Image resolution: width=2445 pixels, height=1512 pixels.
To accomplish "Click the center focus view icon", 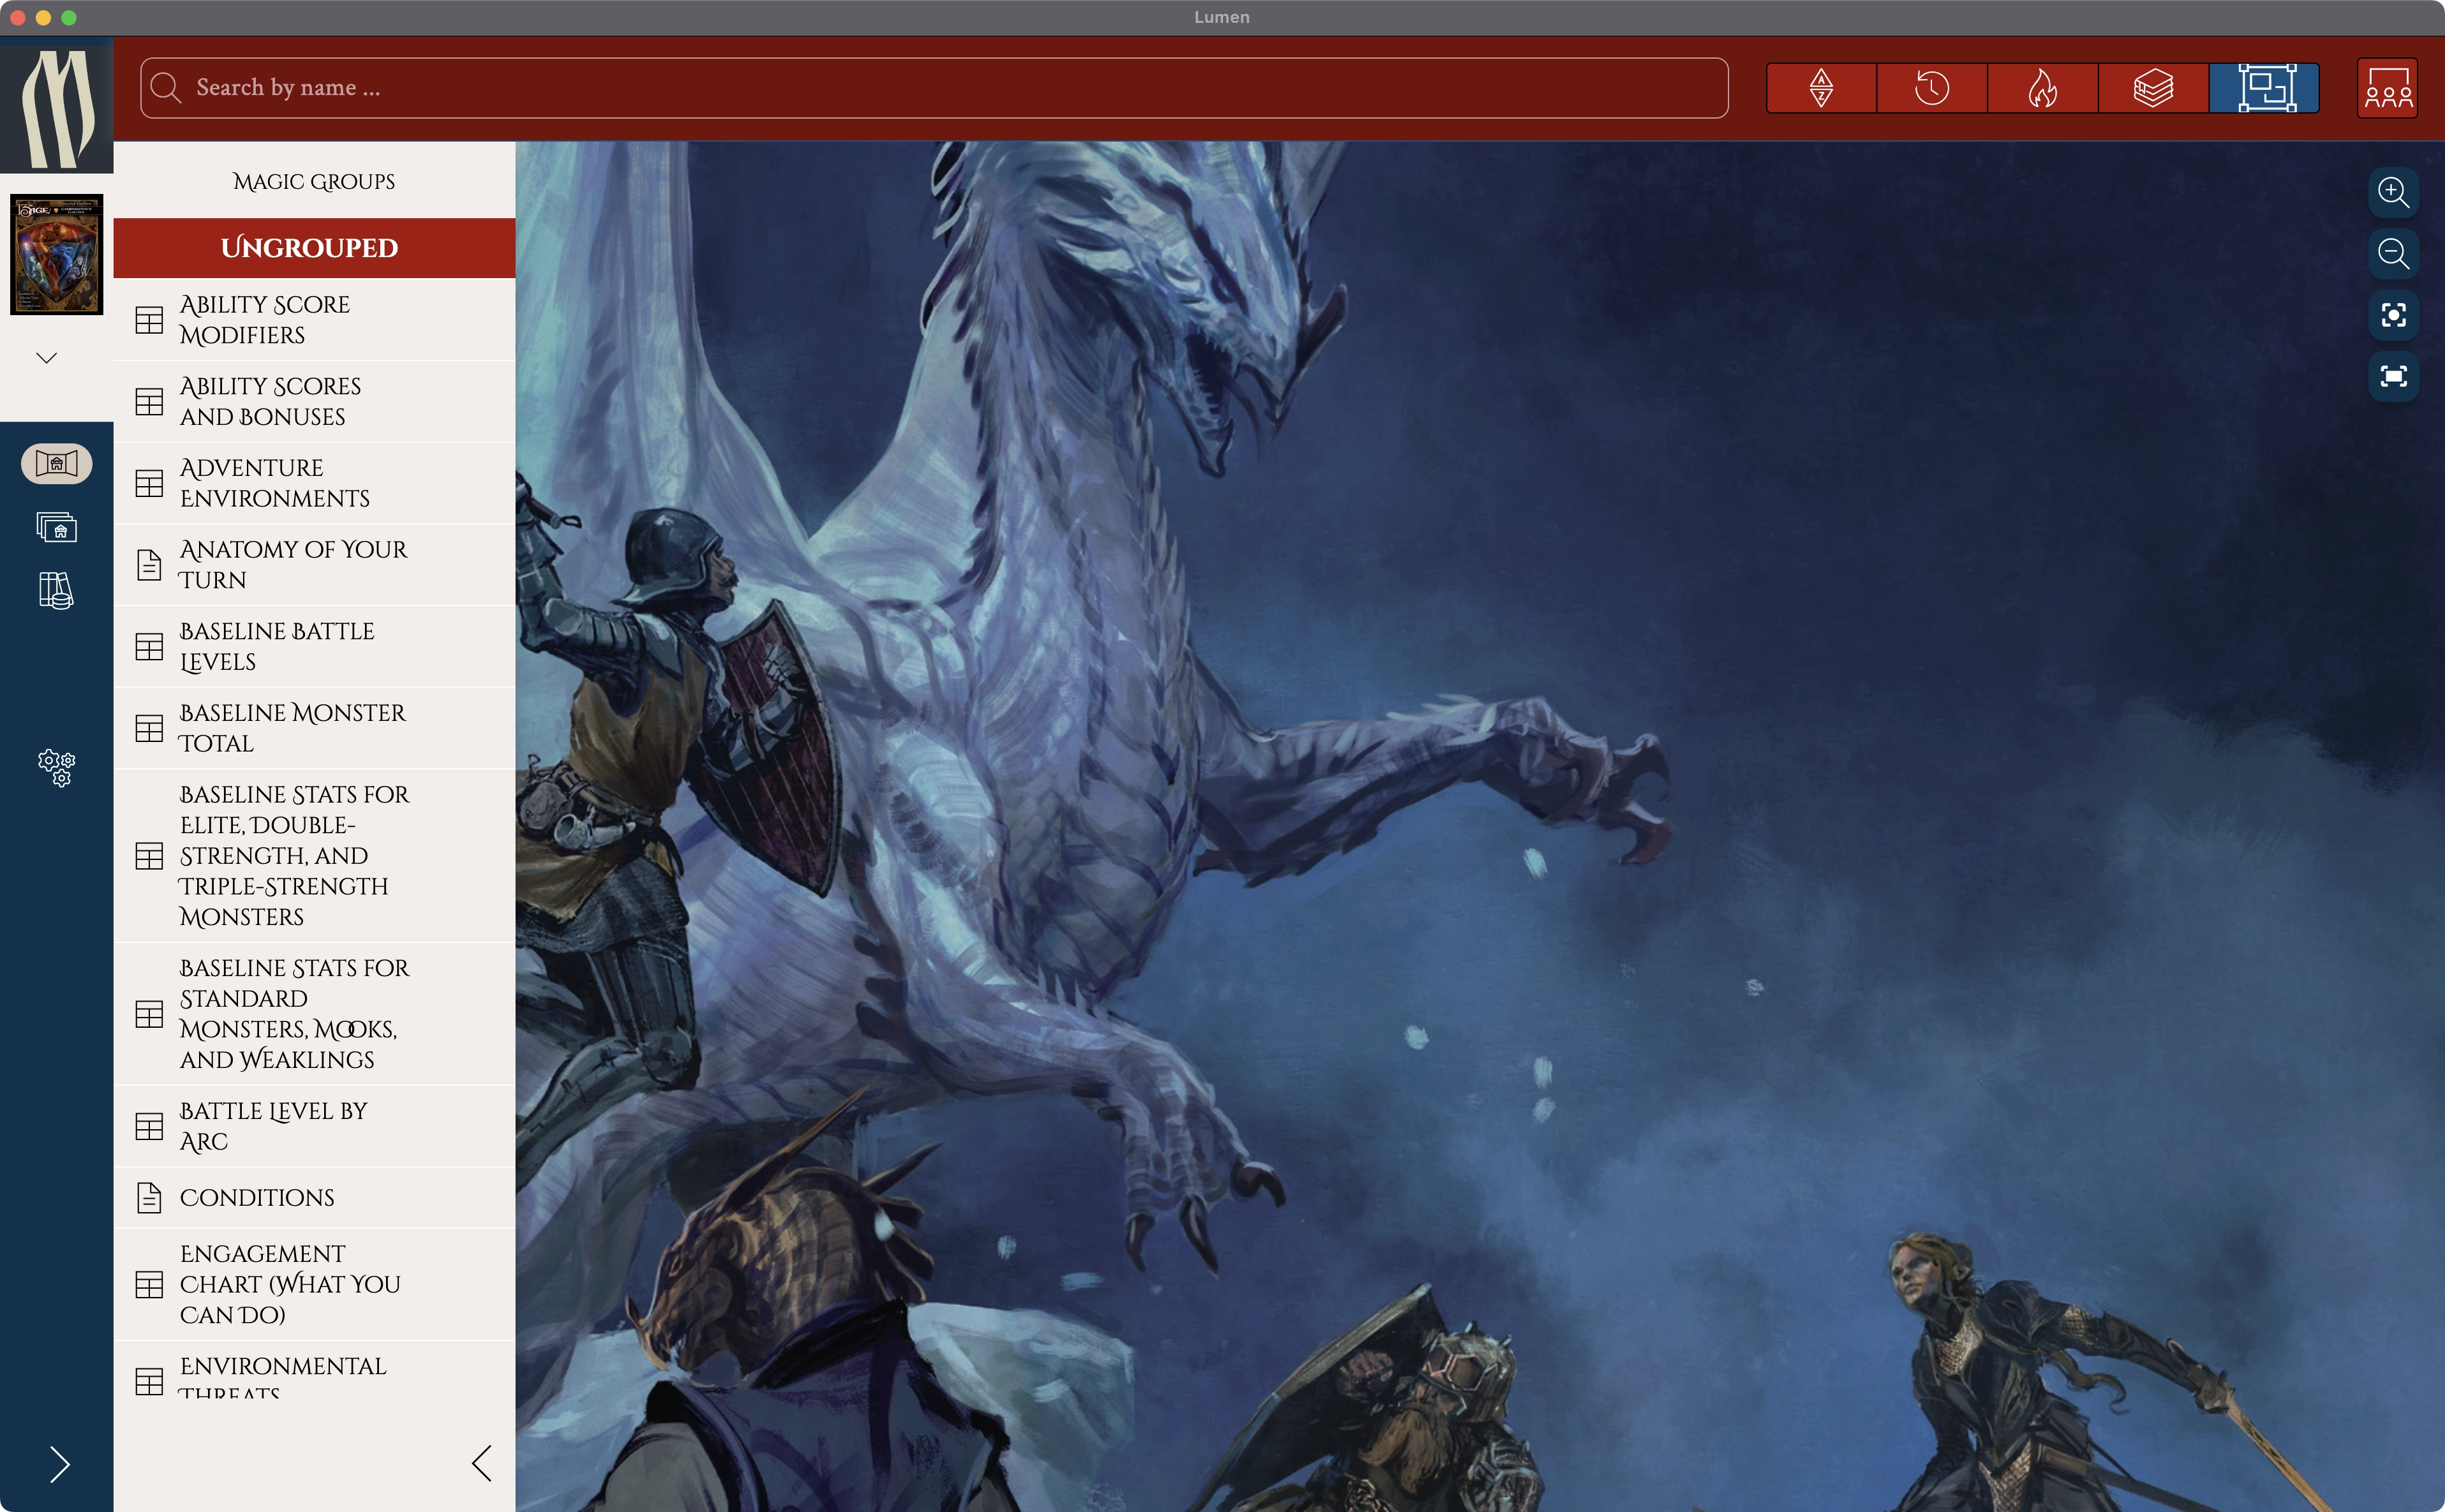I will tap(2393, 316).
